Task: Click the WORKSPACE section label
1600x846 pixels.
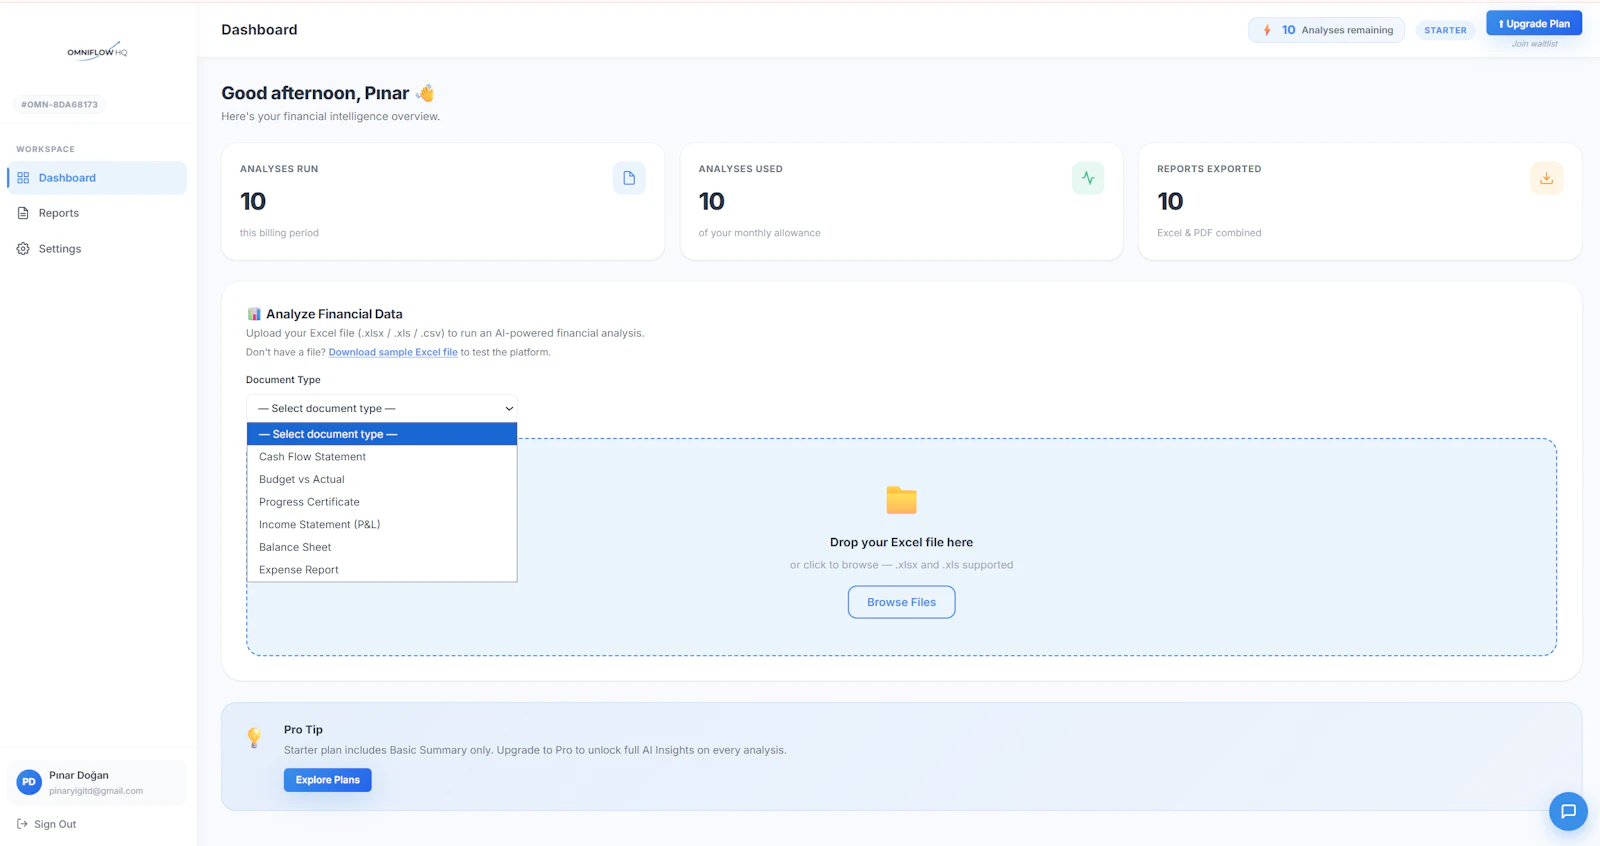Action: (45, 149)
